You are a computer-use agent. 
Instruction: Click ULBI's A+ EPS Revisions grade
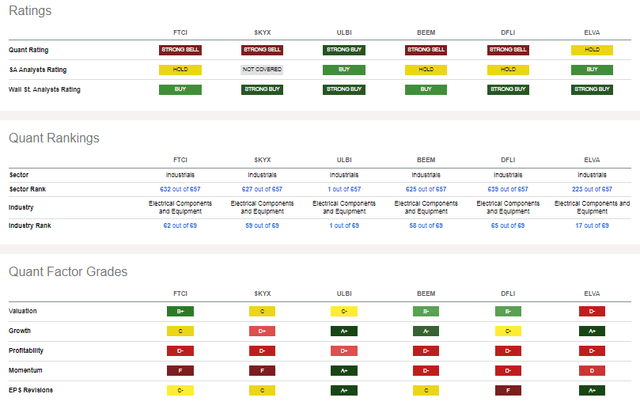click(x=344, y=391)
